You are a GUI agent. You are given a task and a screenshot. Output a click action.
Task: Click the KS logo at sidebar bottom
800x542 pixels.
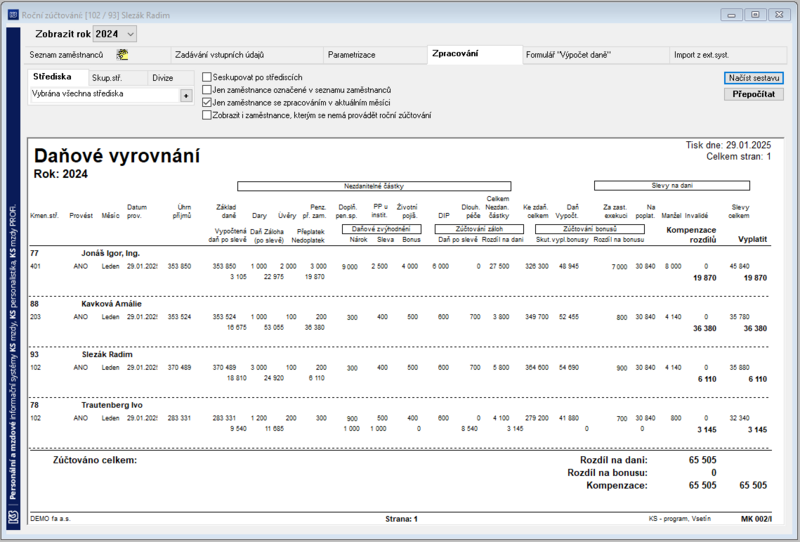[13, 517]
